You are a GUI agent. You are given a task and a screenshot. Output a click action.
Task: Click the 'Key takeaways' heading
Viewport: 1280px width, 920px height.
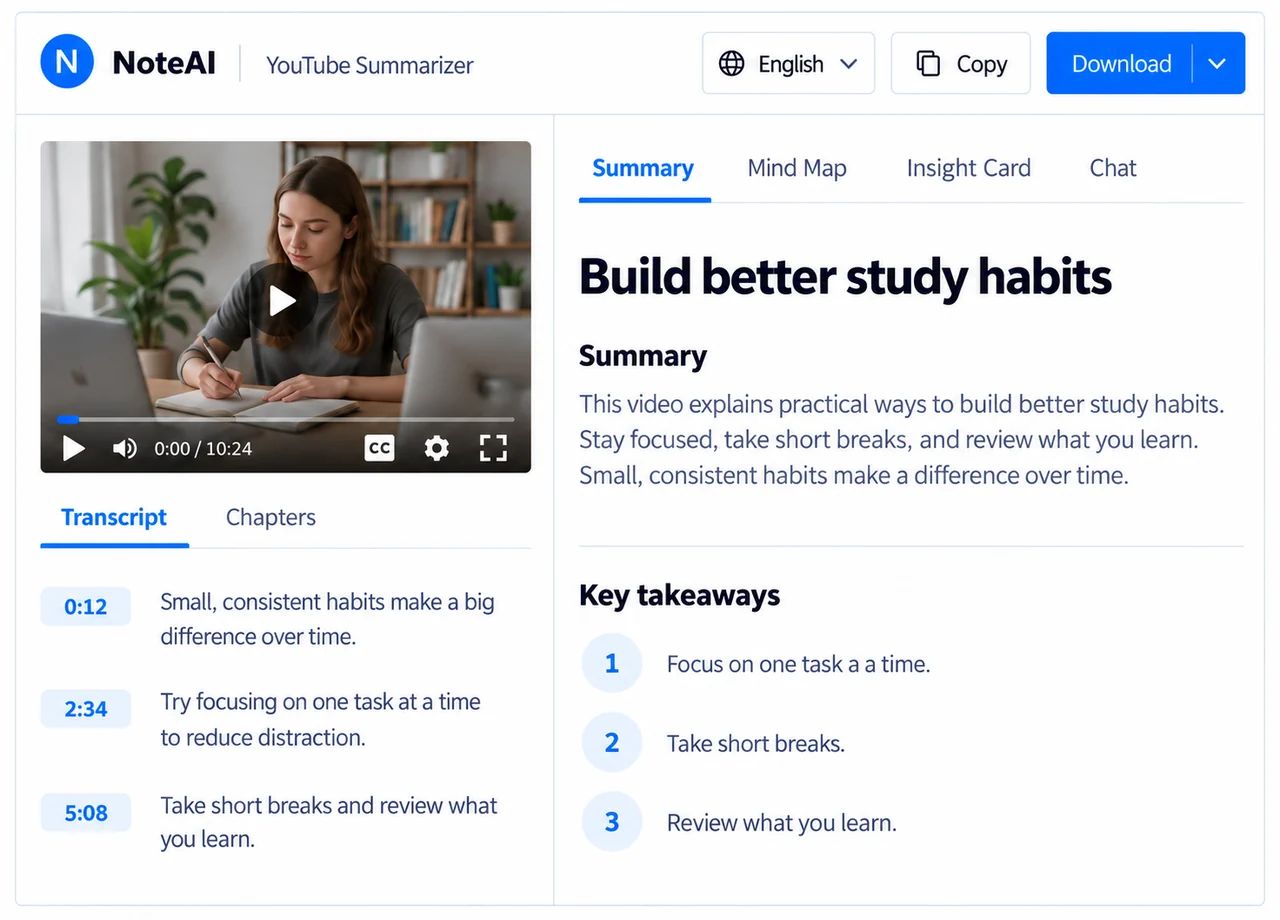(680, 596)
